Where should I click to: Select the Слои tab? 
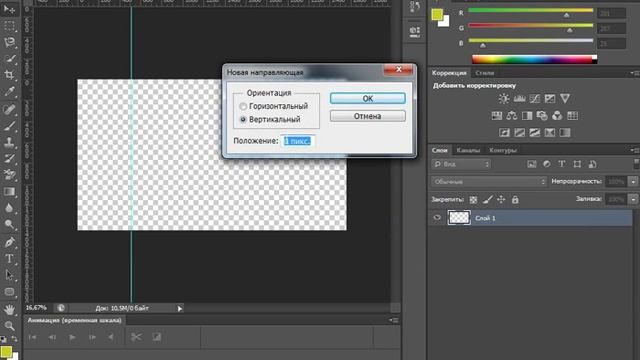pos(440,150)
